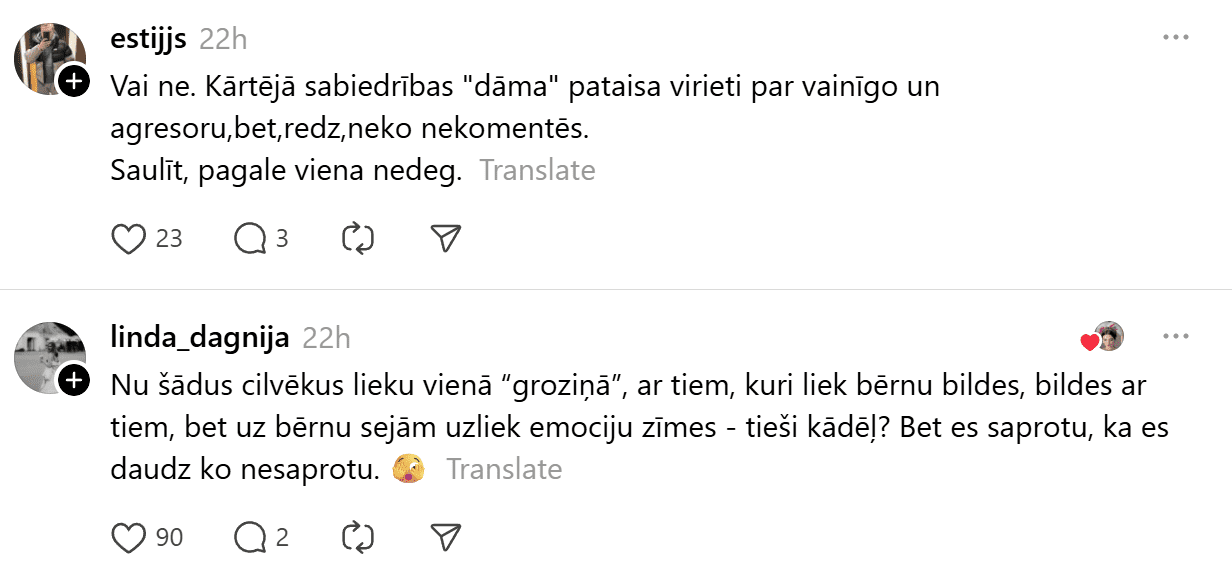Like the estijjs post
The height and width of the screenshot is (577, 1232).
[128, 239]
